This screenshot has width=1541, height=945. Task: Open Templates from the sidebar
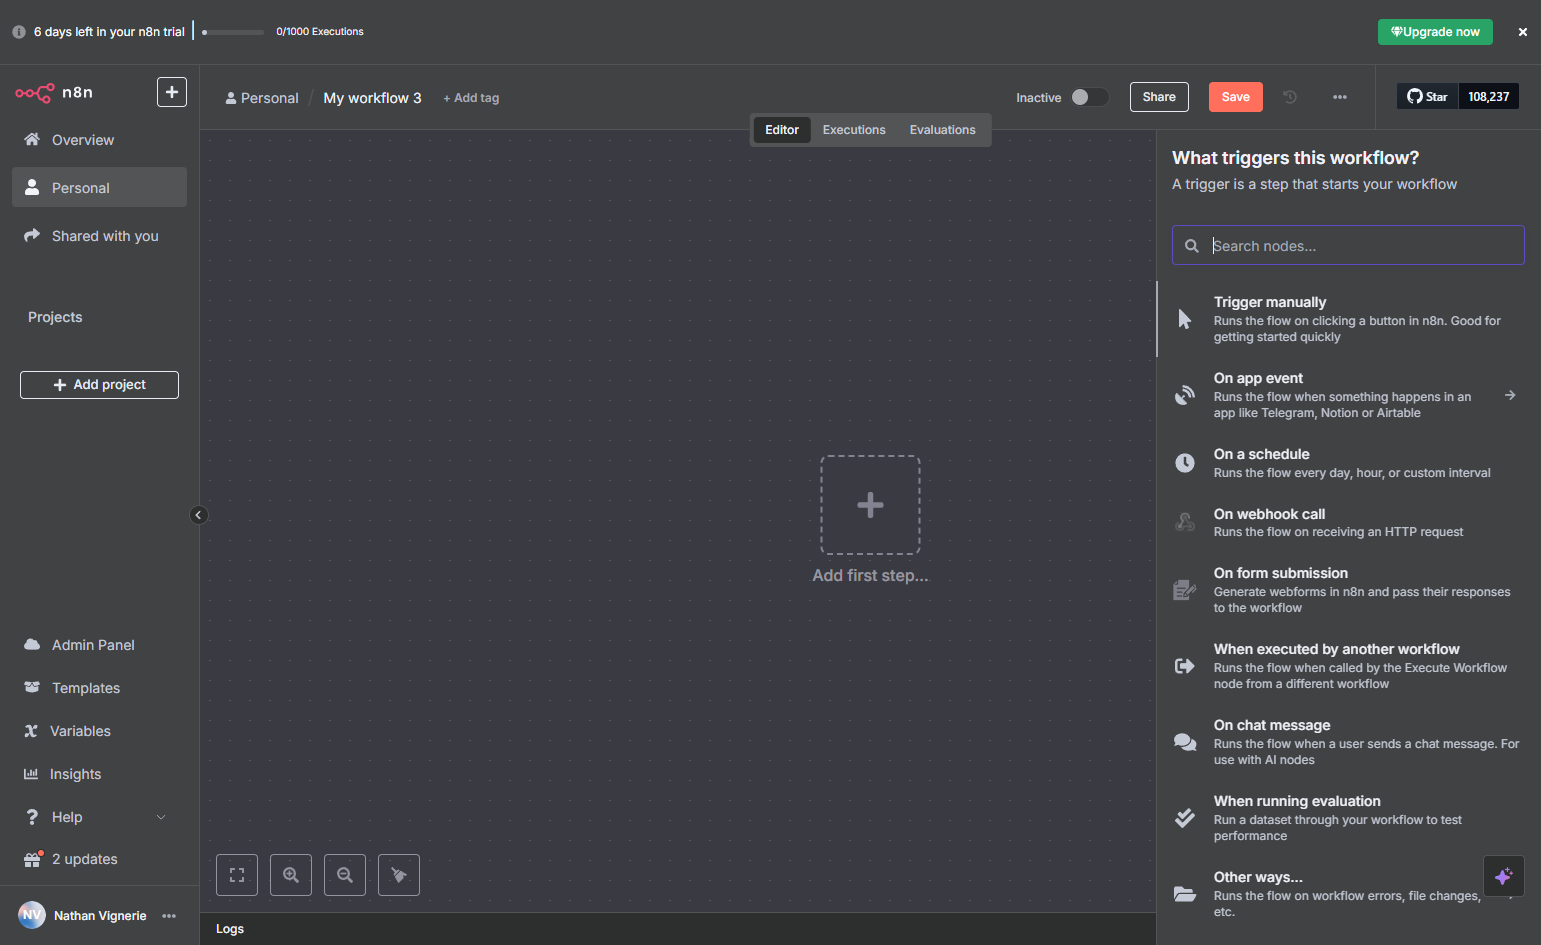[99, 688]
